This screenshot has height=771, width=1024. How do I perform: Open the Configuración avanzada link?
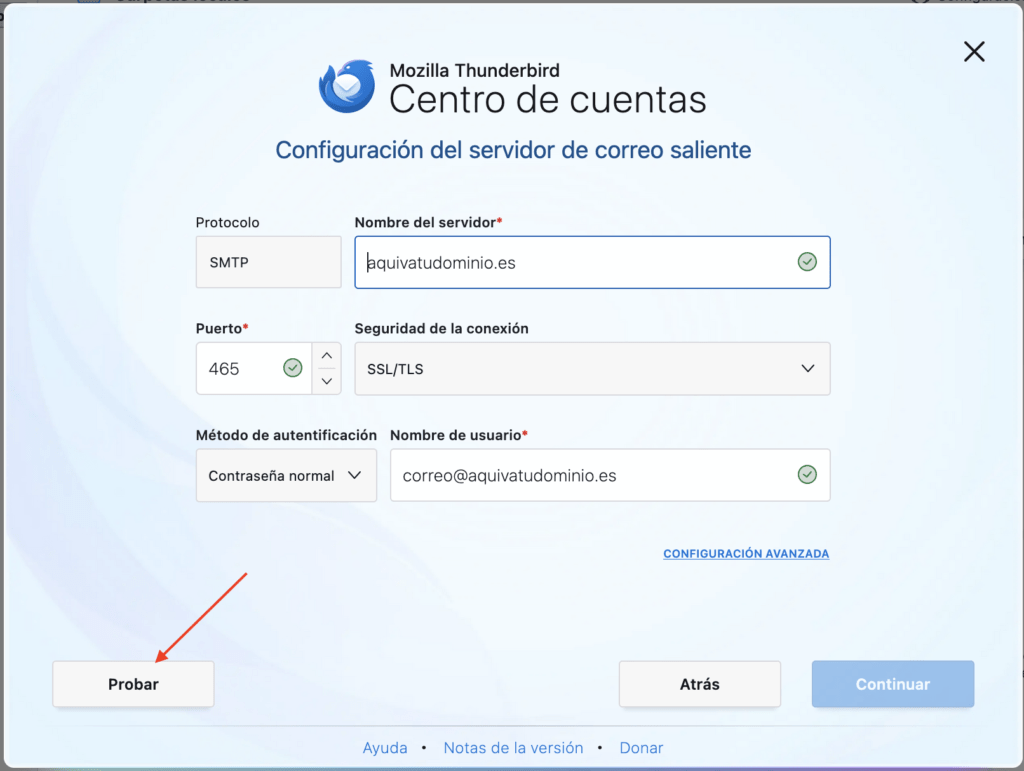click(746, 554)
